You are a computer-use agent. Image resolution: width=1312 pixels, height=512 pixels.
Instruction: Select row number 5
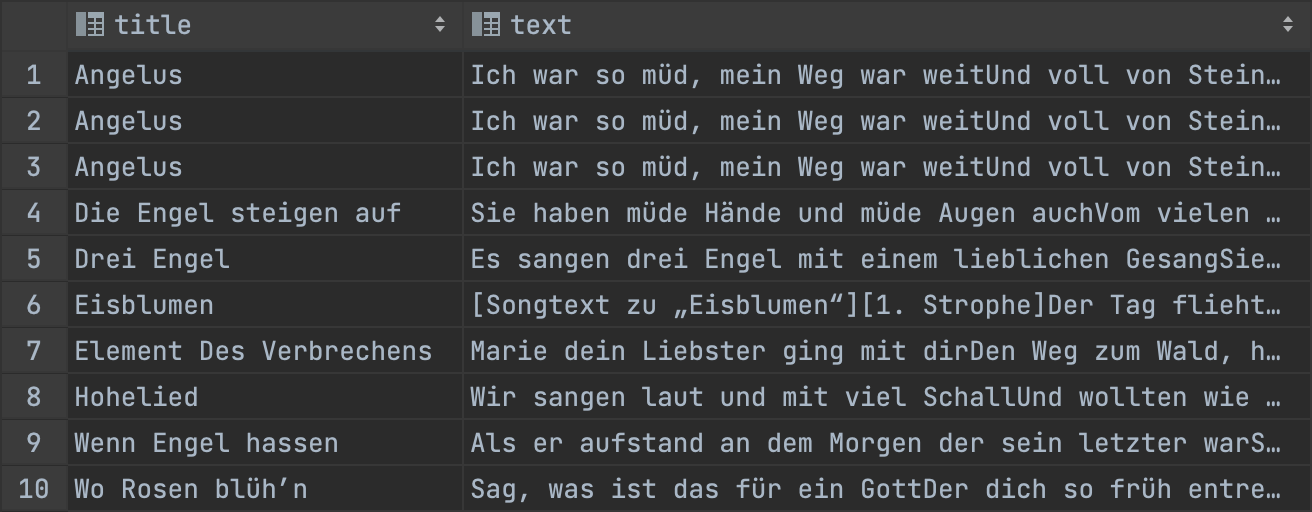tap(34, 259)
